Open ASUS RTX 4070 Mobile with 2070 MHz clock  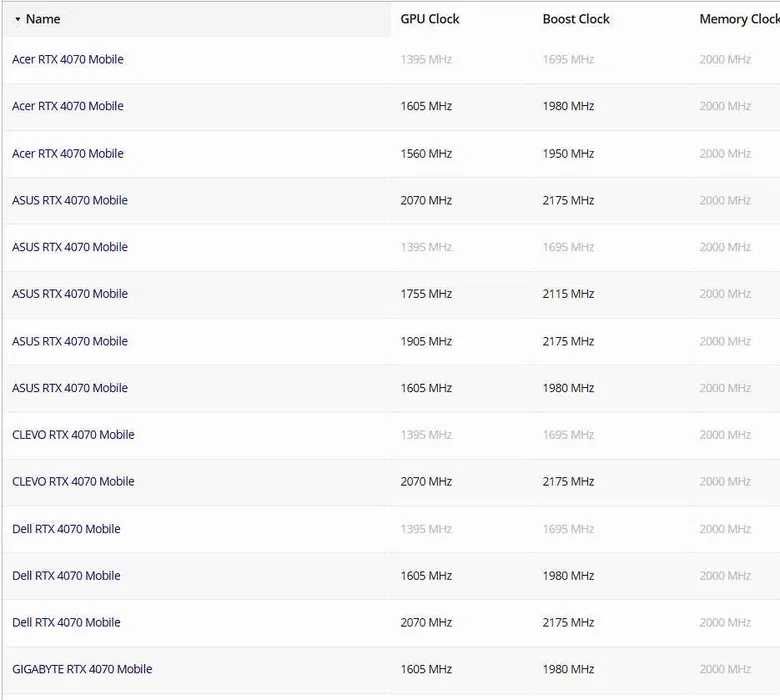click(70, 200)
